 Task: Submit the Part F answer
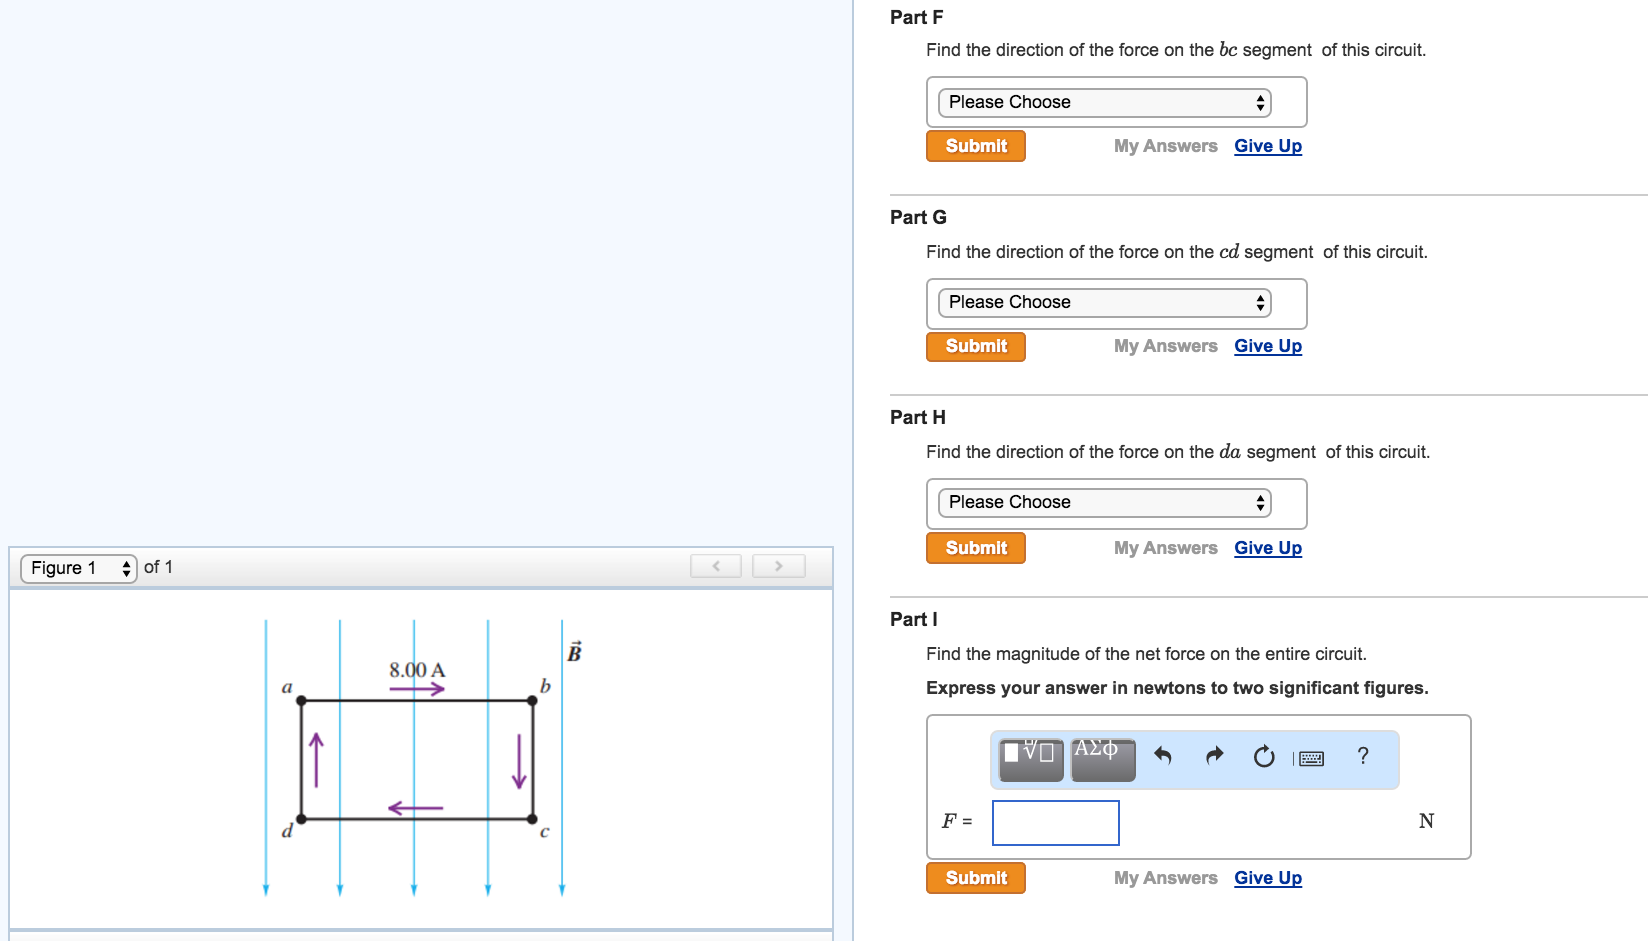pyautogui.click(x=975, y=145)
